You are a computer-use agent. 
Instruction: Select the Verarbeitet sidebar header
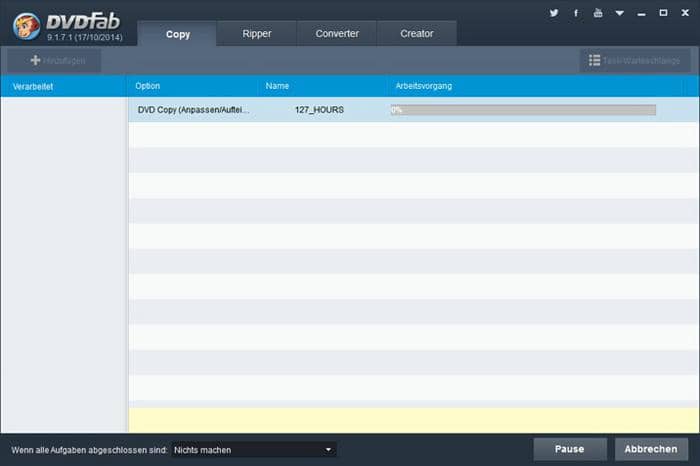[64, 86]
